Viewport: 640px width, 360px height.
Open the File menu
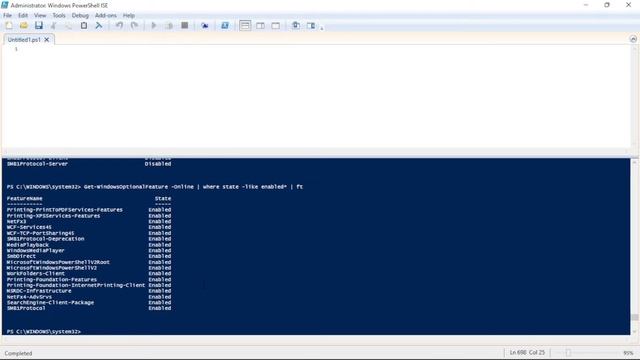[7, 15]
